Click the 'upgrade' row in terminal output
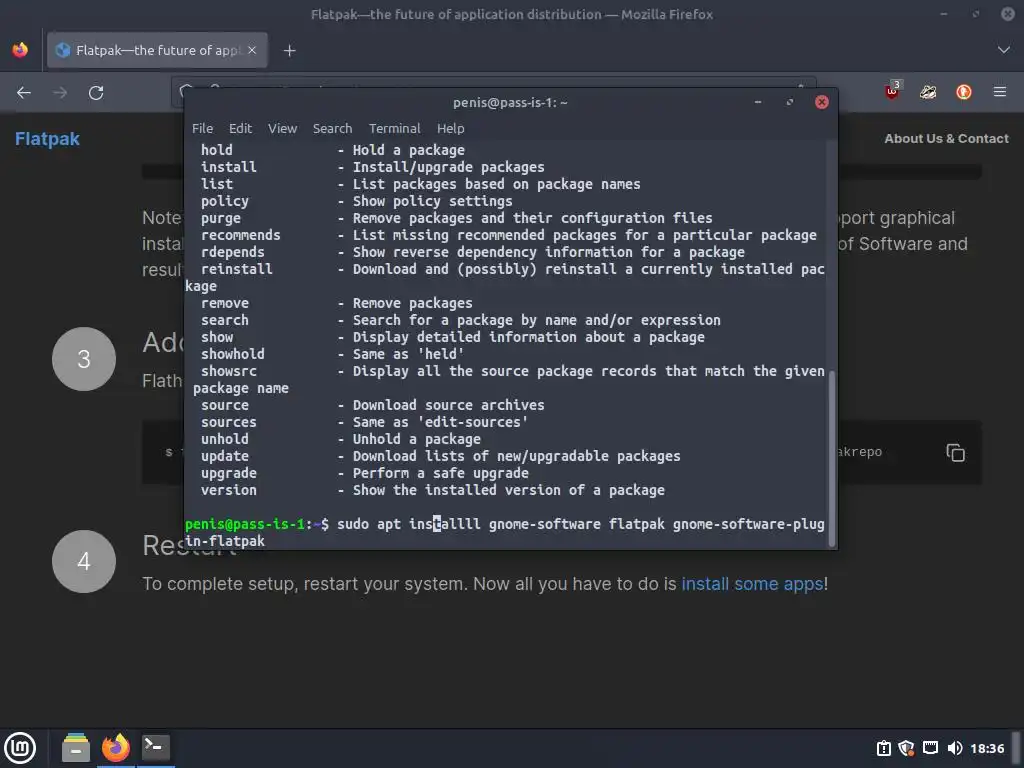 point(364,473)
